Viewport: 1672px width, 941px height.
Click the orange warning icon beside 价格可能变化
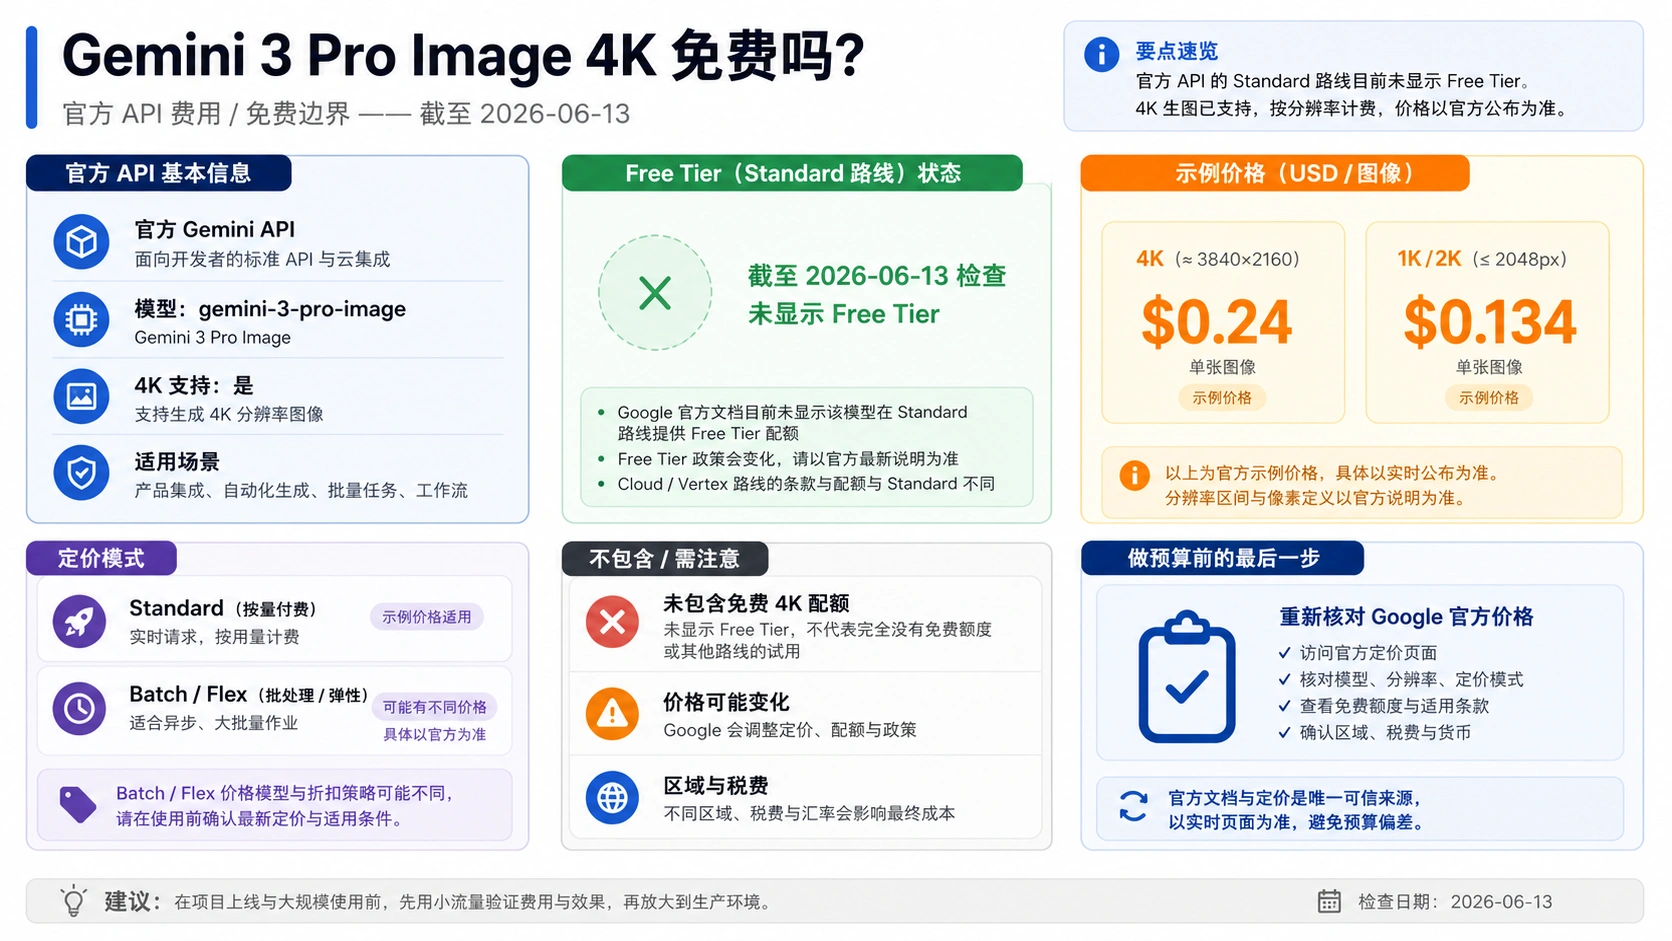point(612,714)
